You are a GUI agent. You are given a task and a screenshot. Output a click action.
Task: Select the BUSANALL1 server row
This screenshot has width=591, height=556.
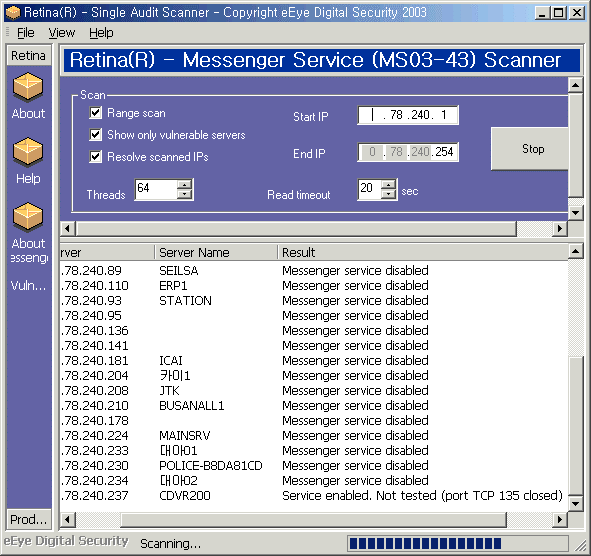pos(314,406)
